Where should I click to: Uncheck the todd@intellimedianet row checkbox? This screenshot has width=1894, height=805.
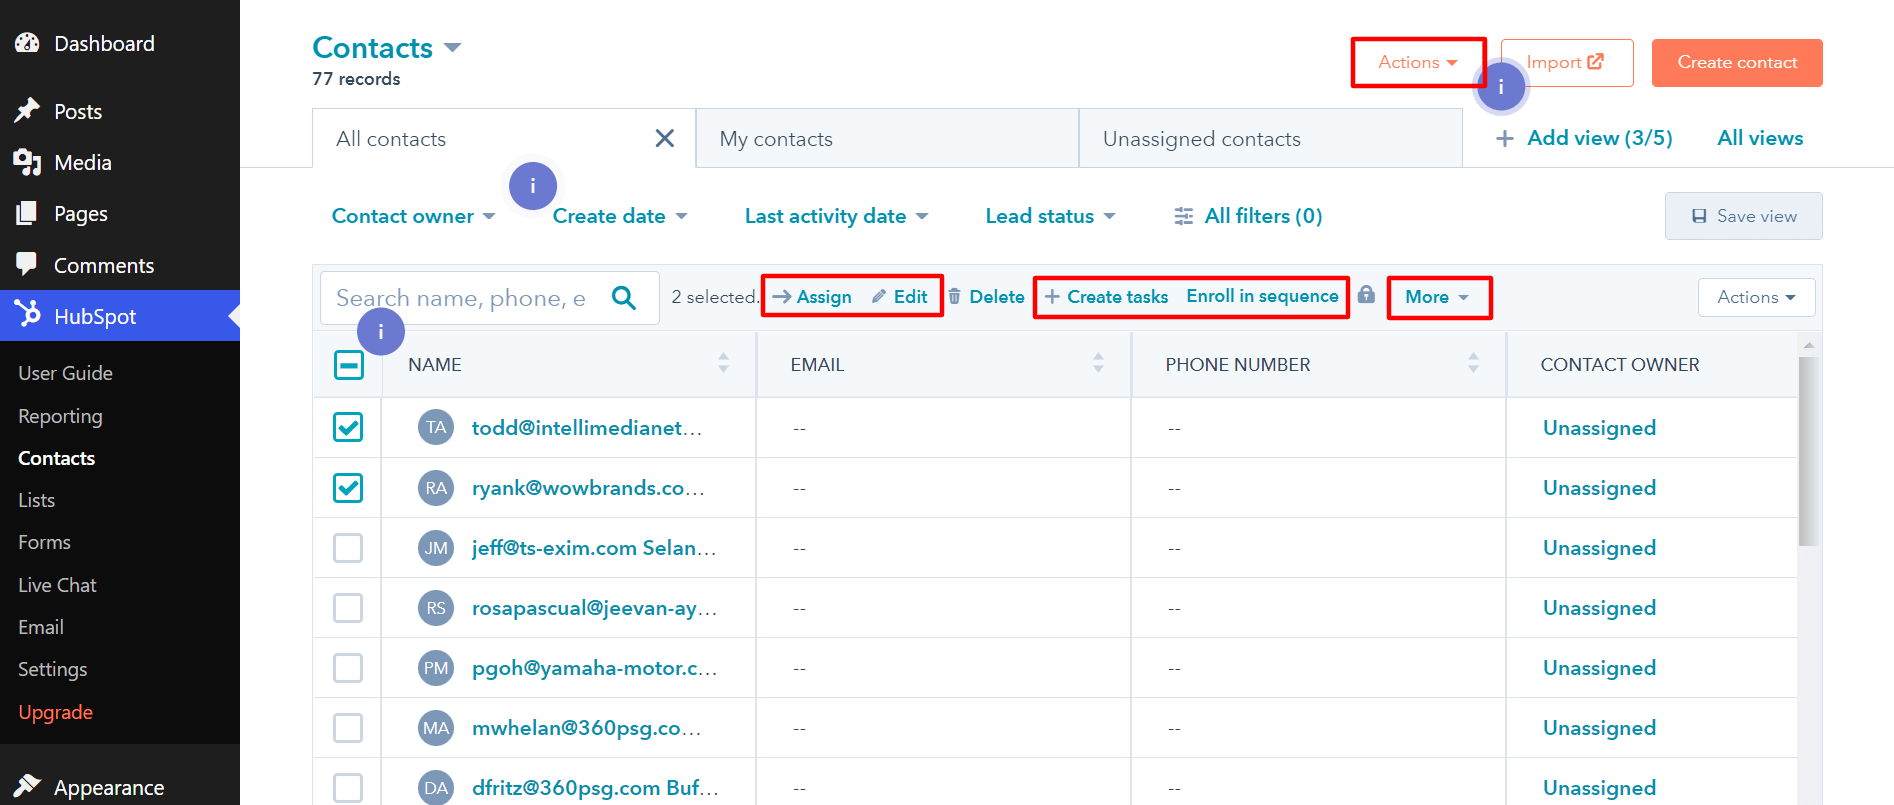click(x=348, y=428)
